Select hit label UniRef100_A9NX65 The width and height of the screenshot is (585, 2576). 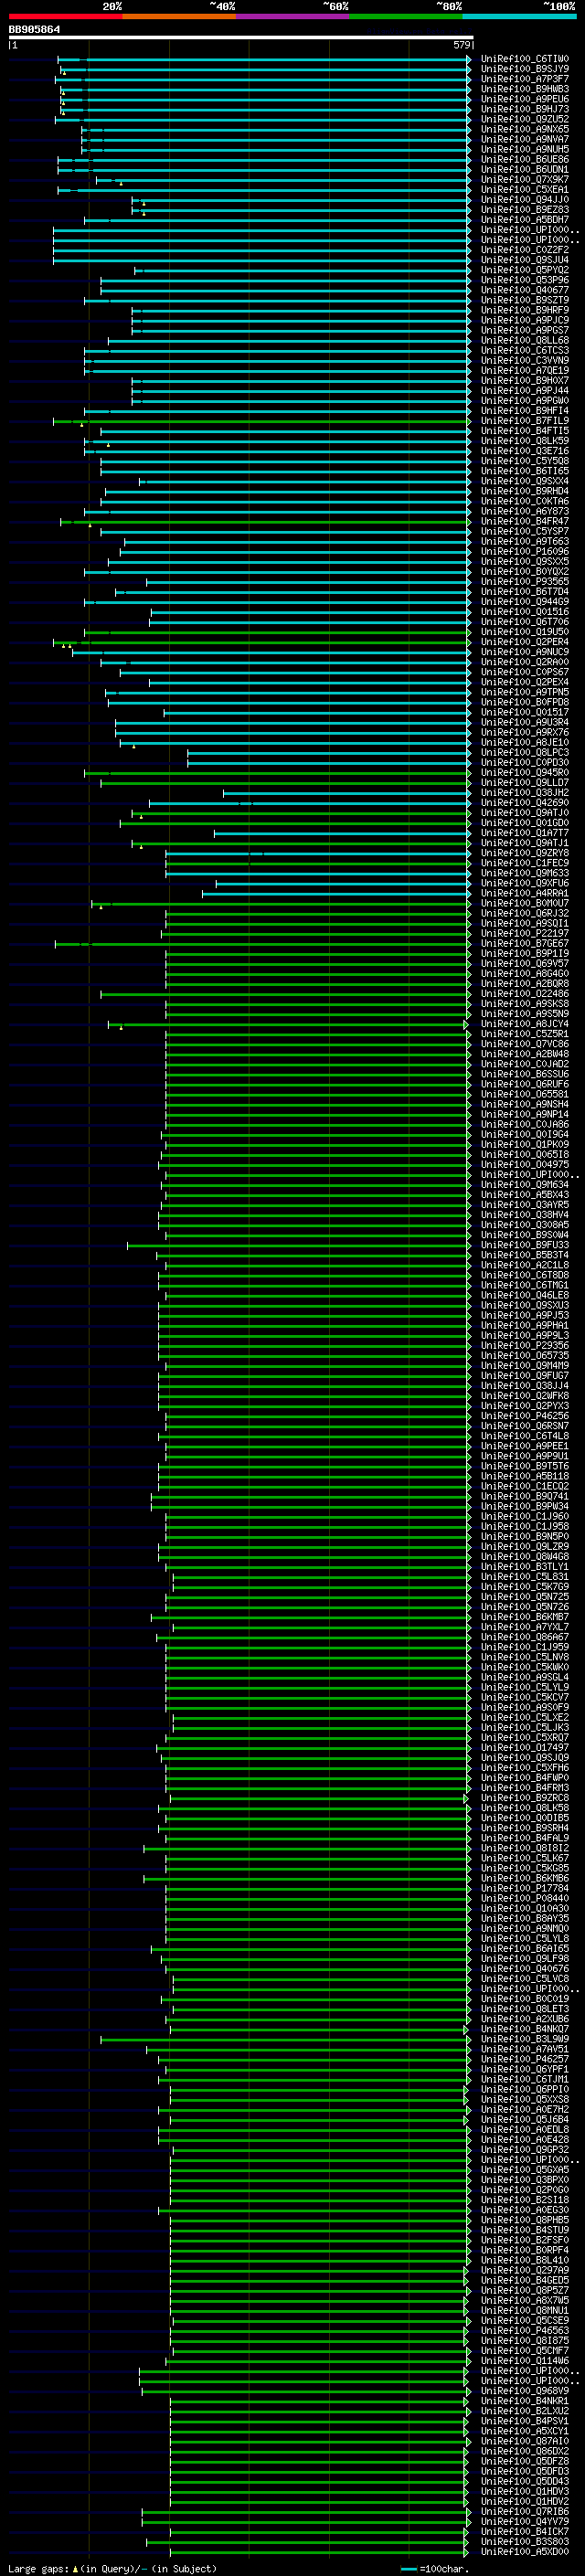(x=525, y=129)
